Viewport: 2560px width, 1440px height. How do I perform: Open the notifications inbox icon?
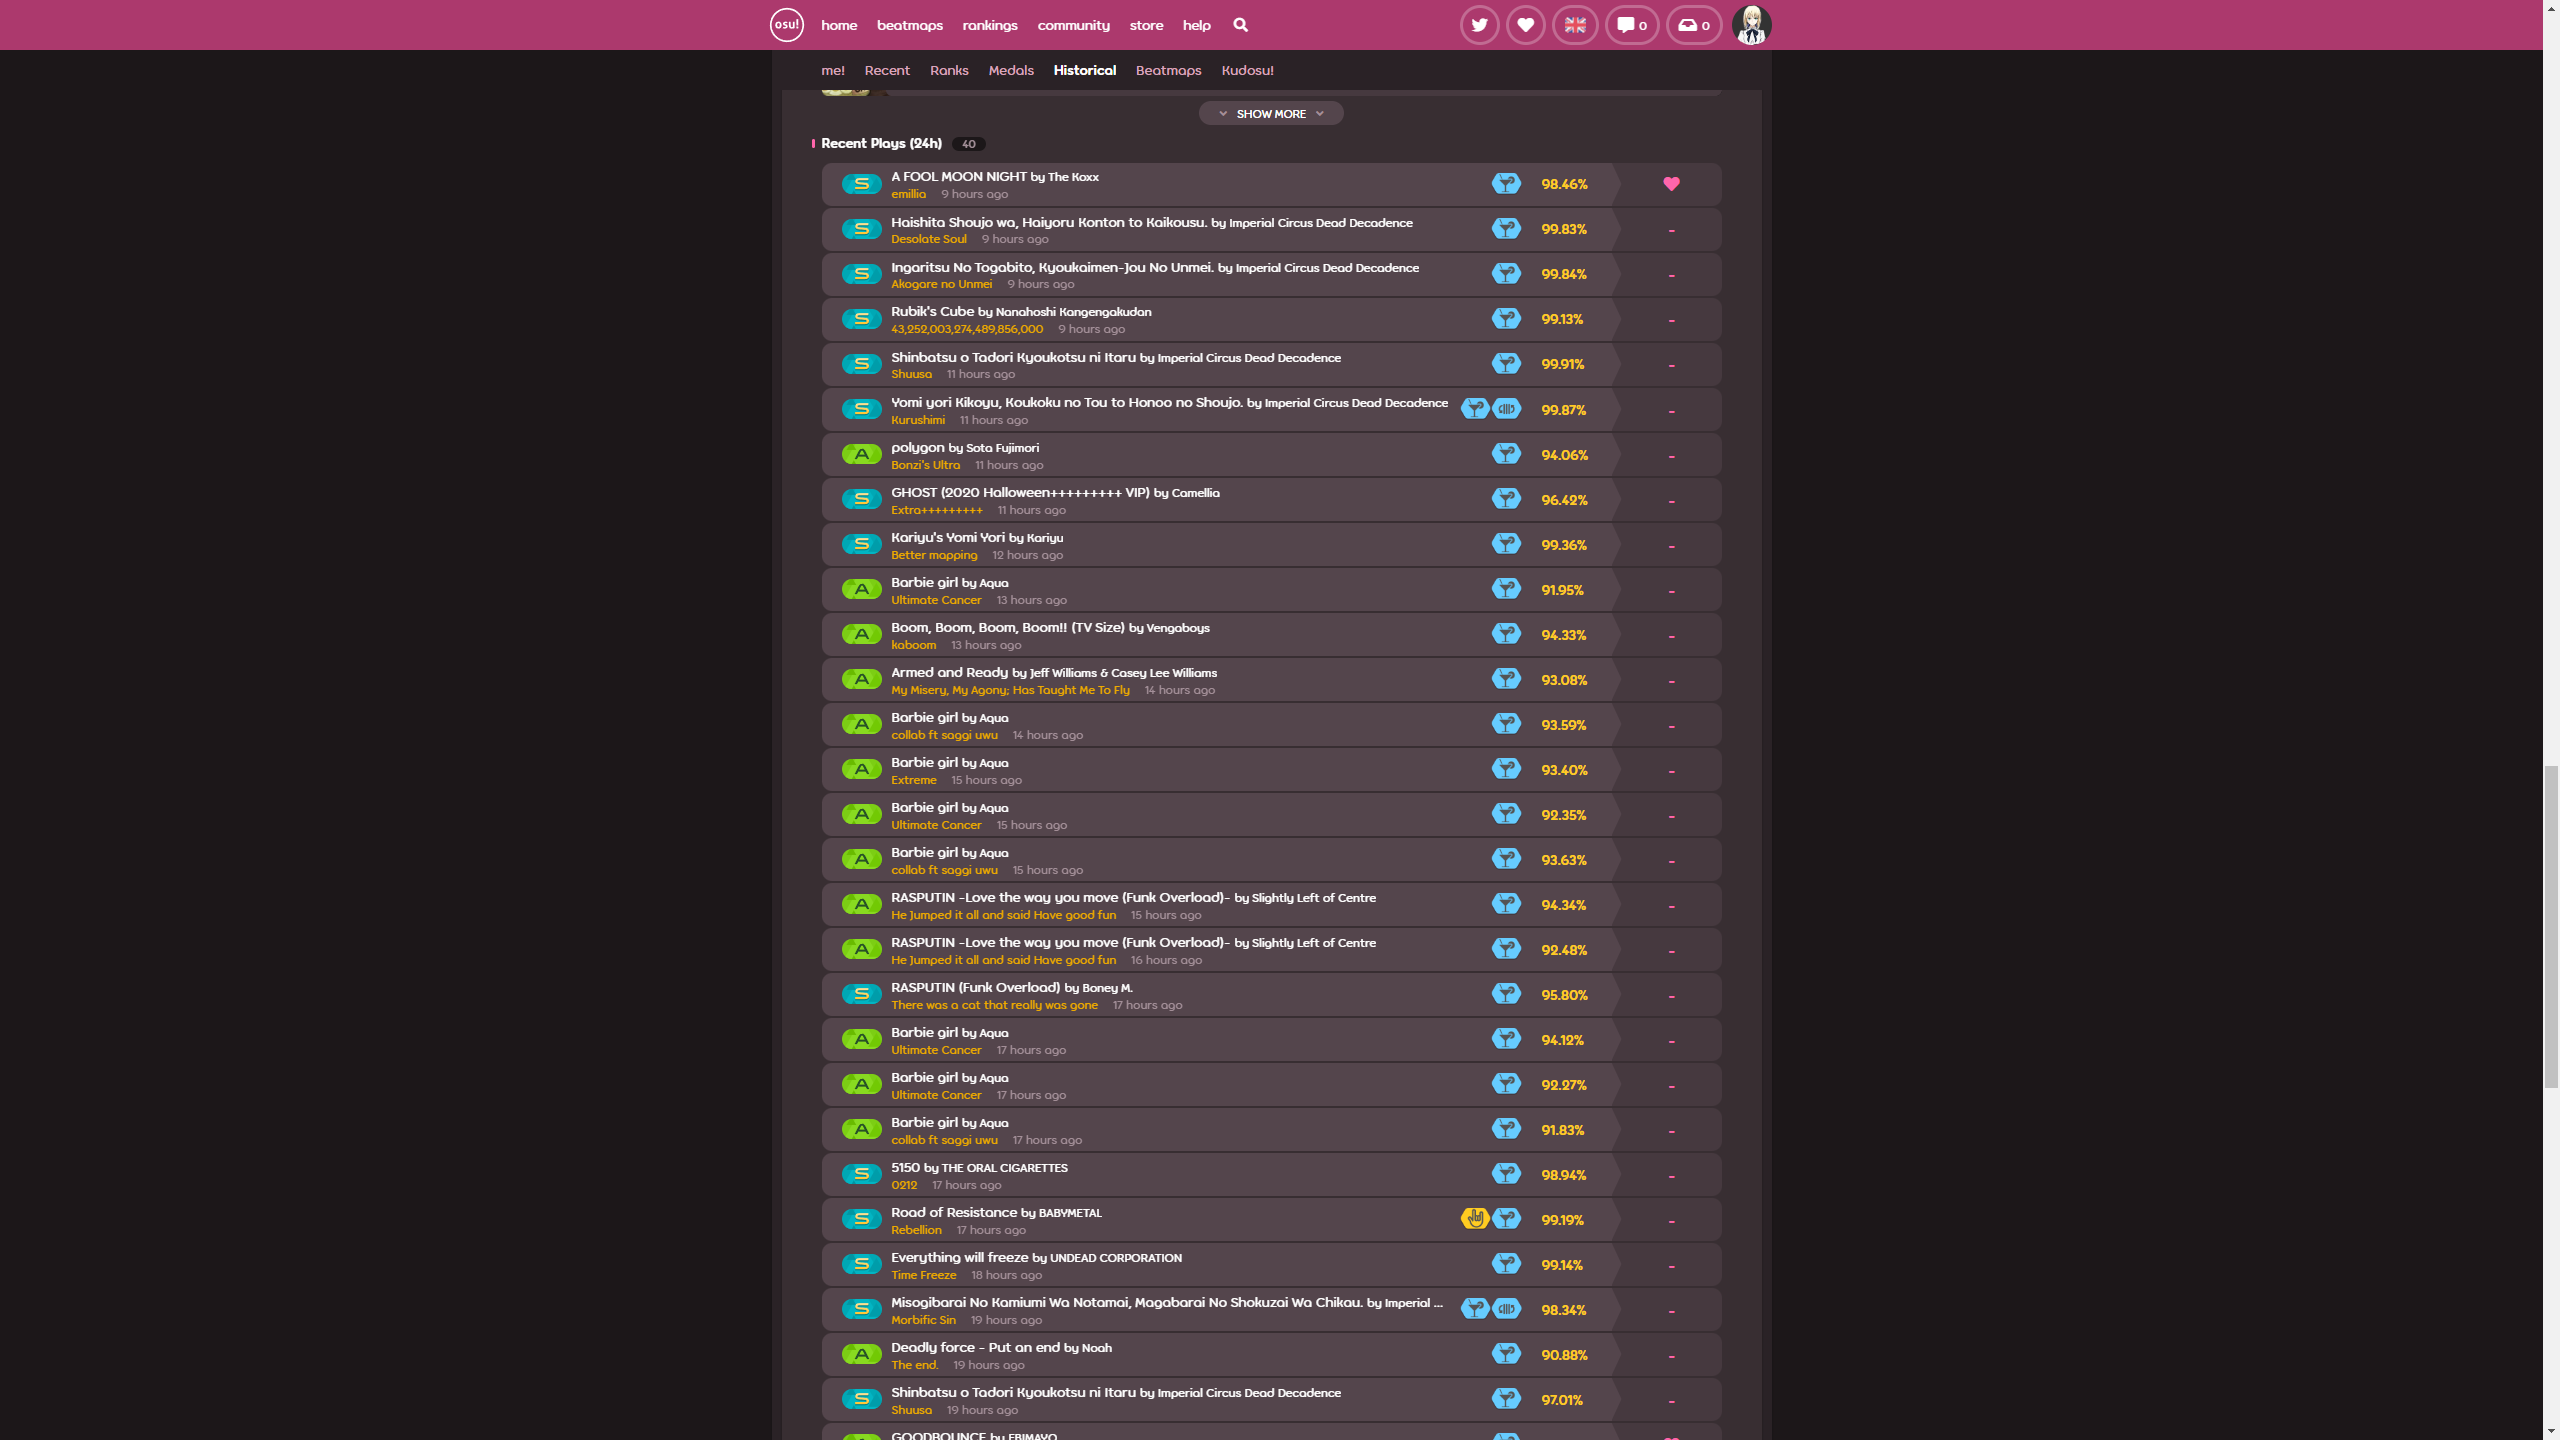tap(1694, 25)
